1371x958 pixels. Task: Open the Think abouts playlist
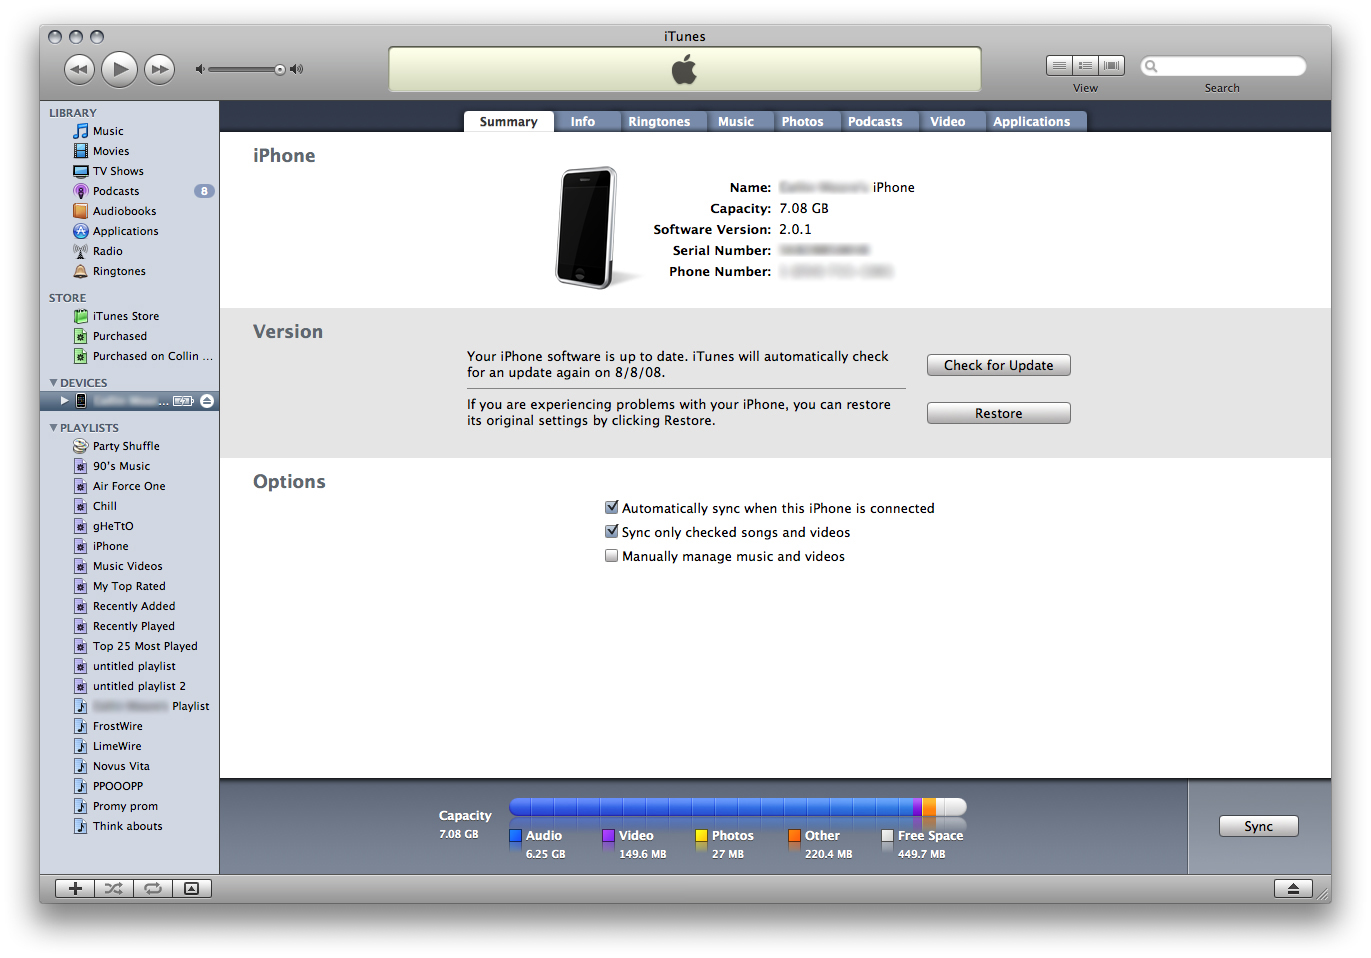[130, 826]
